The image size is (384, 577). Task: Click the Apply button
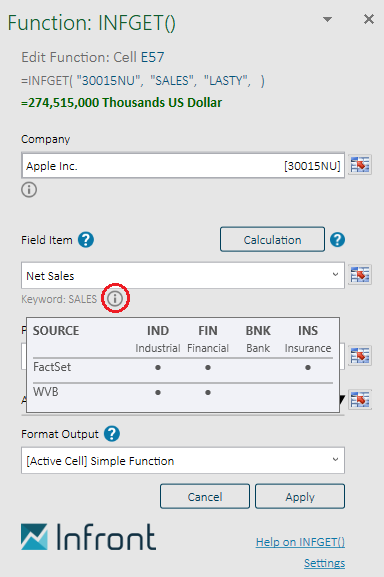(x=300, y=496)
